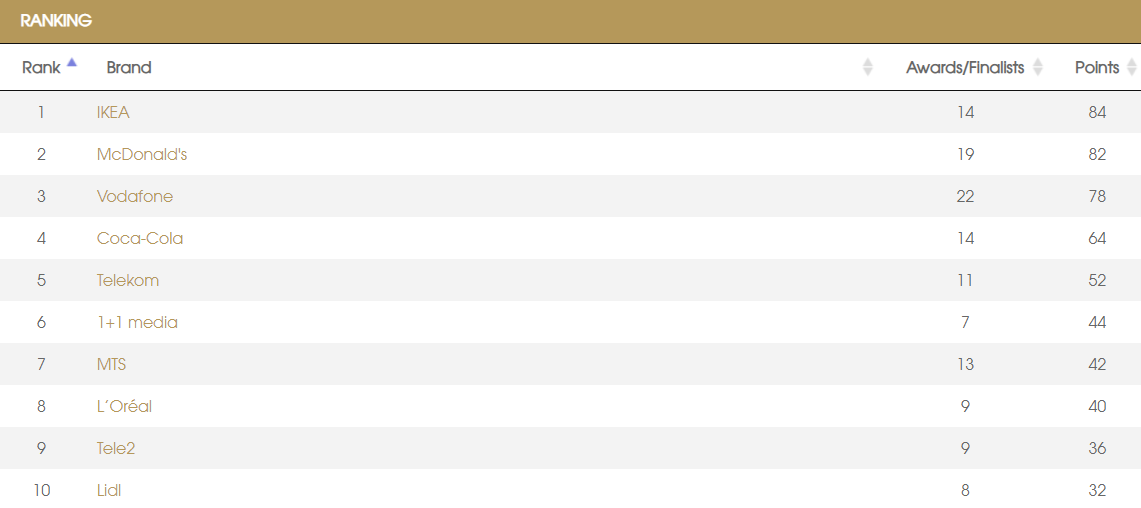Click the RANKING title bar

570,21
